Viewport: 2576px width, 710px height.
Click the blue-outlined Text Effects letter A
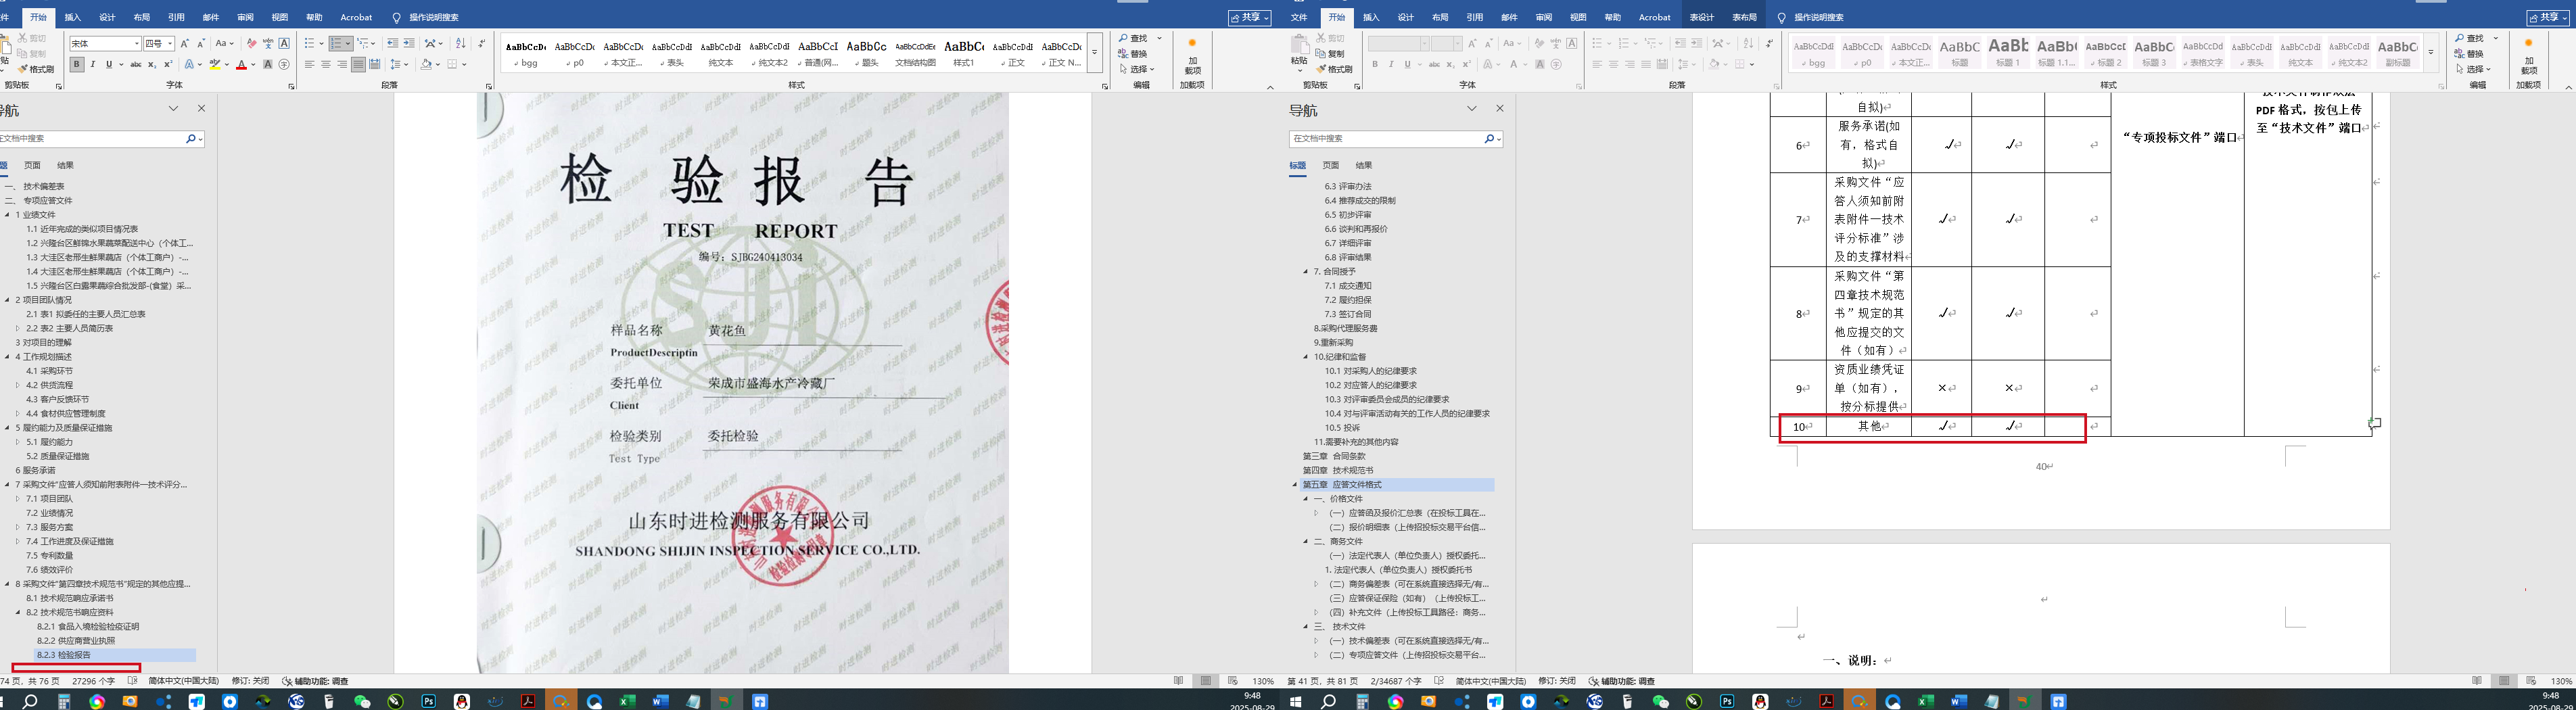pos(190,65)
